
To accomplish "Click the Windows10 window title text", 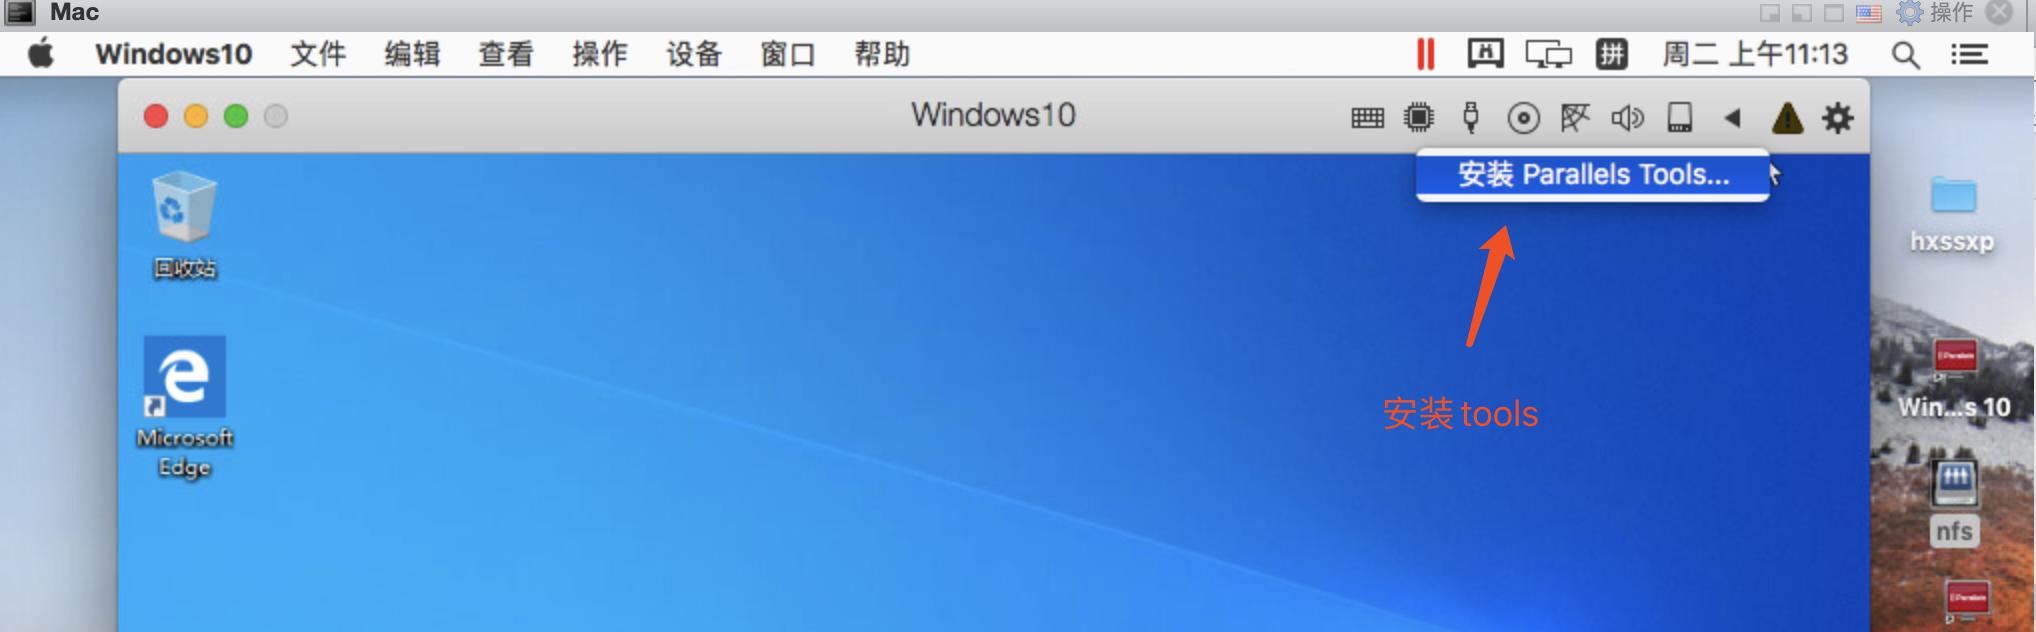I will (993, 115).
